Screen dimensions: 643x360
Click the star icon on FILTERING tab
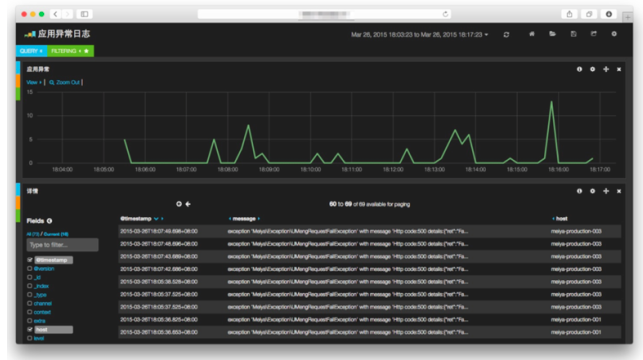(86, 51)
